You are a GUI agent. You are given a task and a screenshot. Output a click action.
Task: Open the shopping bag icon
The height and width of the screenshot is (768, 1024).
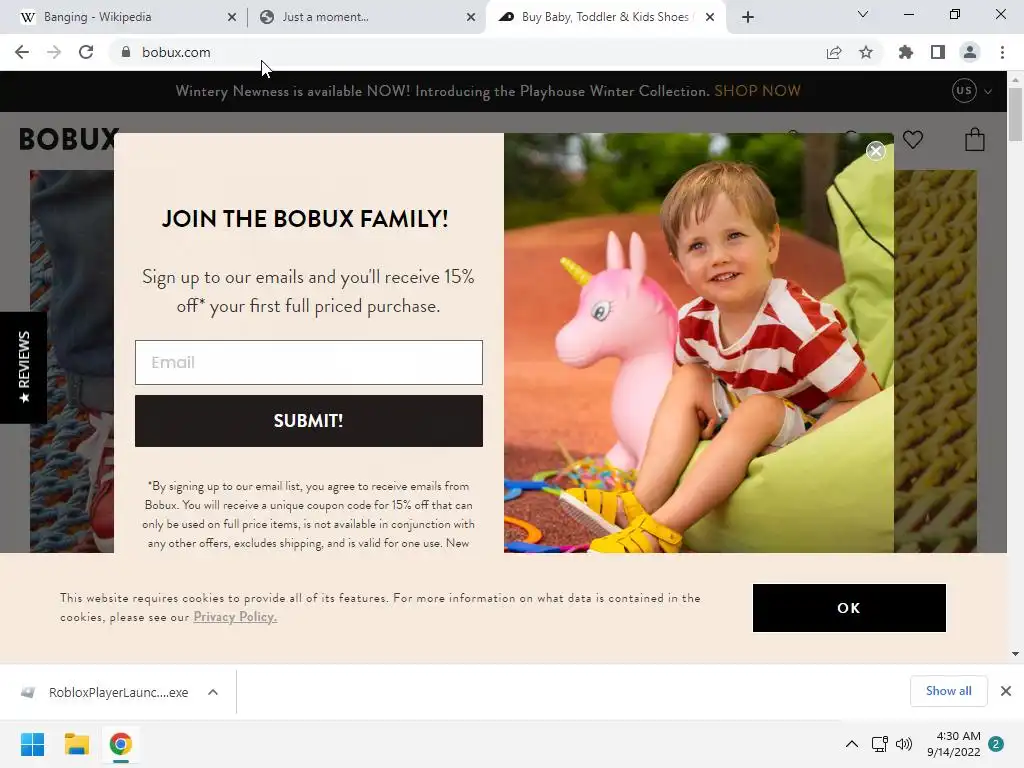(974, 139)
